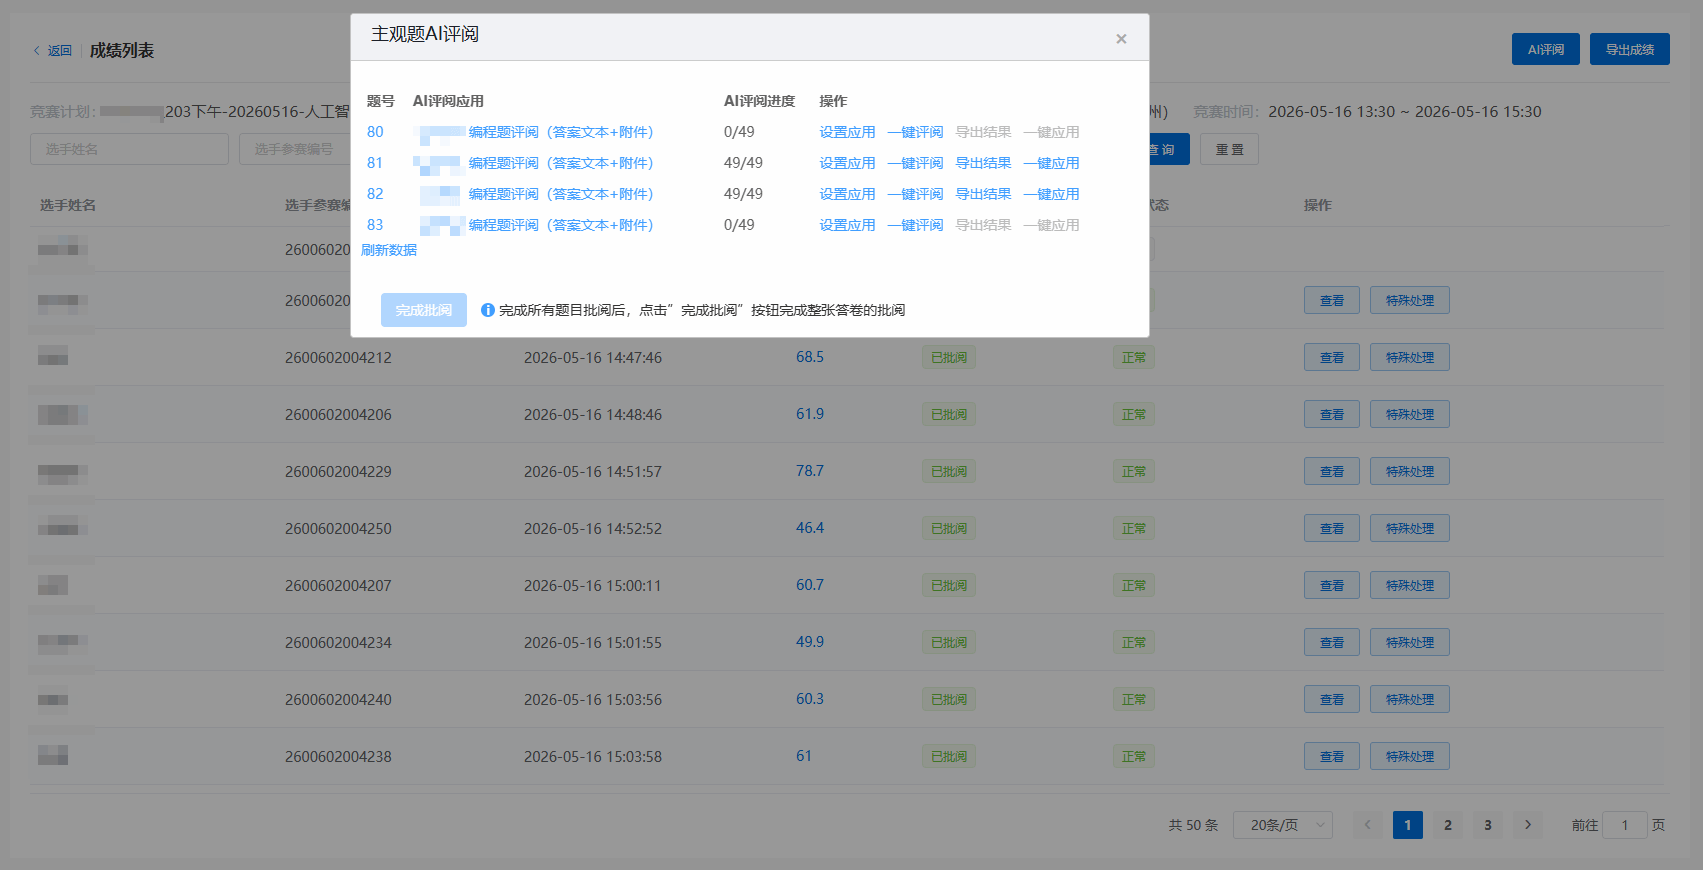Click 一键评阅 for question 83

(x=915, y=225)
